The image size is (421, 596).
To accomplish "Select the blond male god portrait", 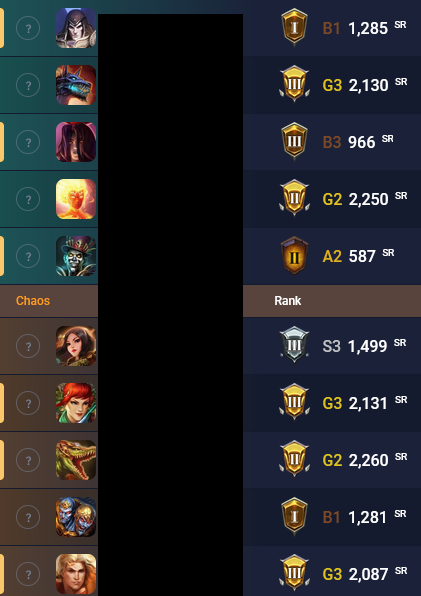I will click(76, 574).
